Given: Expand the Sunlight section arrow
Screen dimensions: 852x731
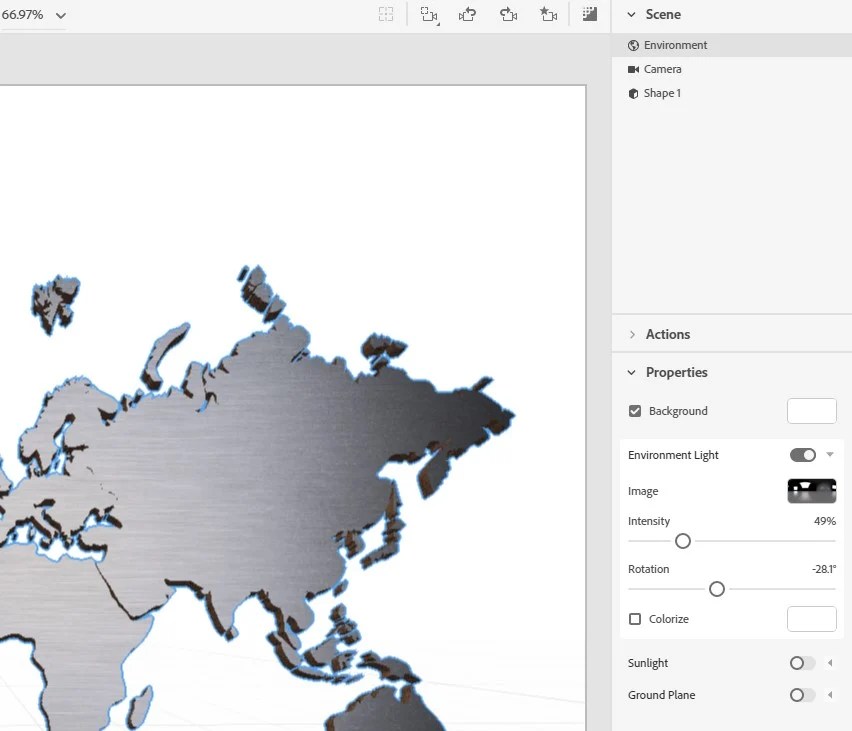Looking at the screenshot, I should click(x=830, y=663).
